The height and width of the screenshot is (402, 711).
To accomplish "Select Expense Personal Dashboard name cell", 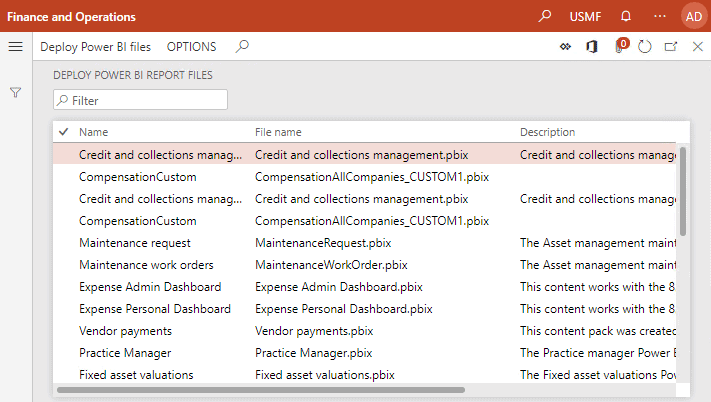I will tap(155, 309).
